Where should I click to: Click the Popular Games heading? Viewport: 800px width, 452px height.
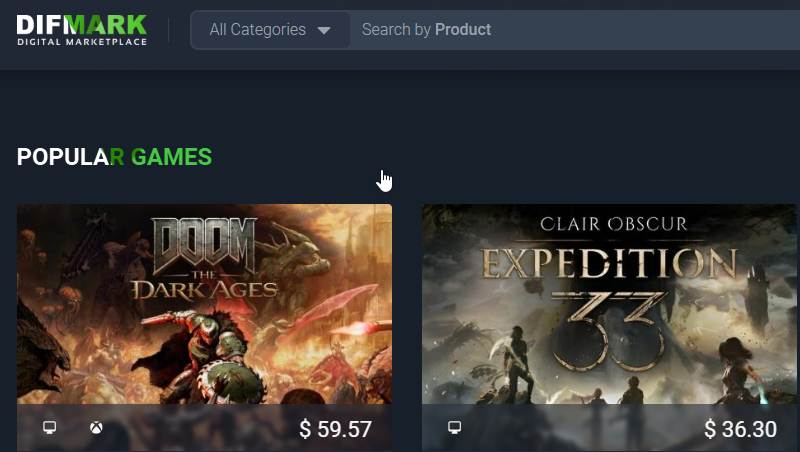(114, 157)
